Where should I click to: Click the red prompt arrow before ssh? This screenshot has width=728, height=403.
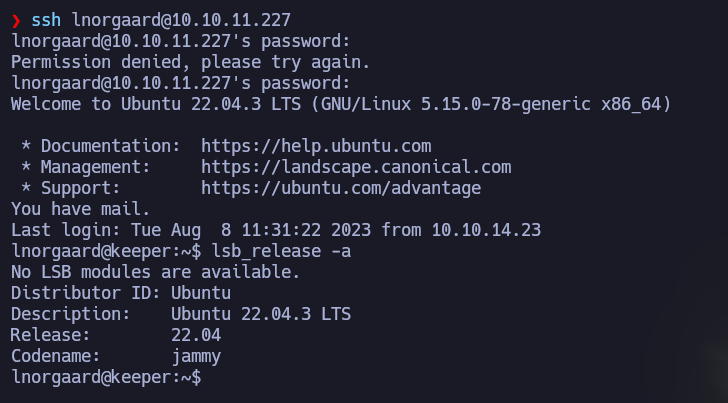[x=16, y=20]
